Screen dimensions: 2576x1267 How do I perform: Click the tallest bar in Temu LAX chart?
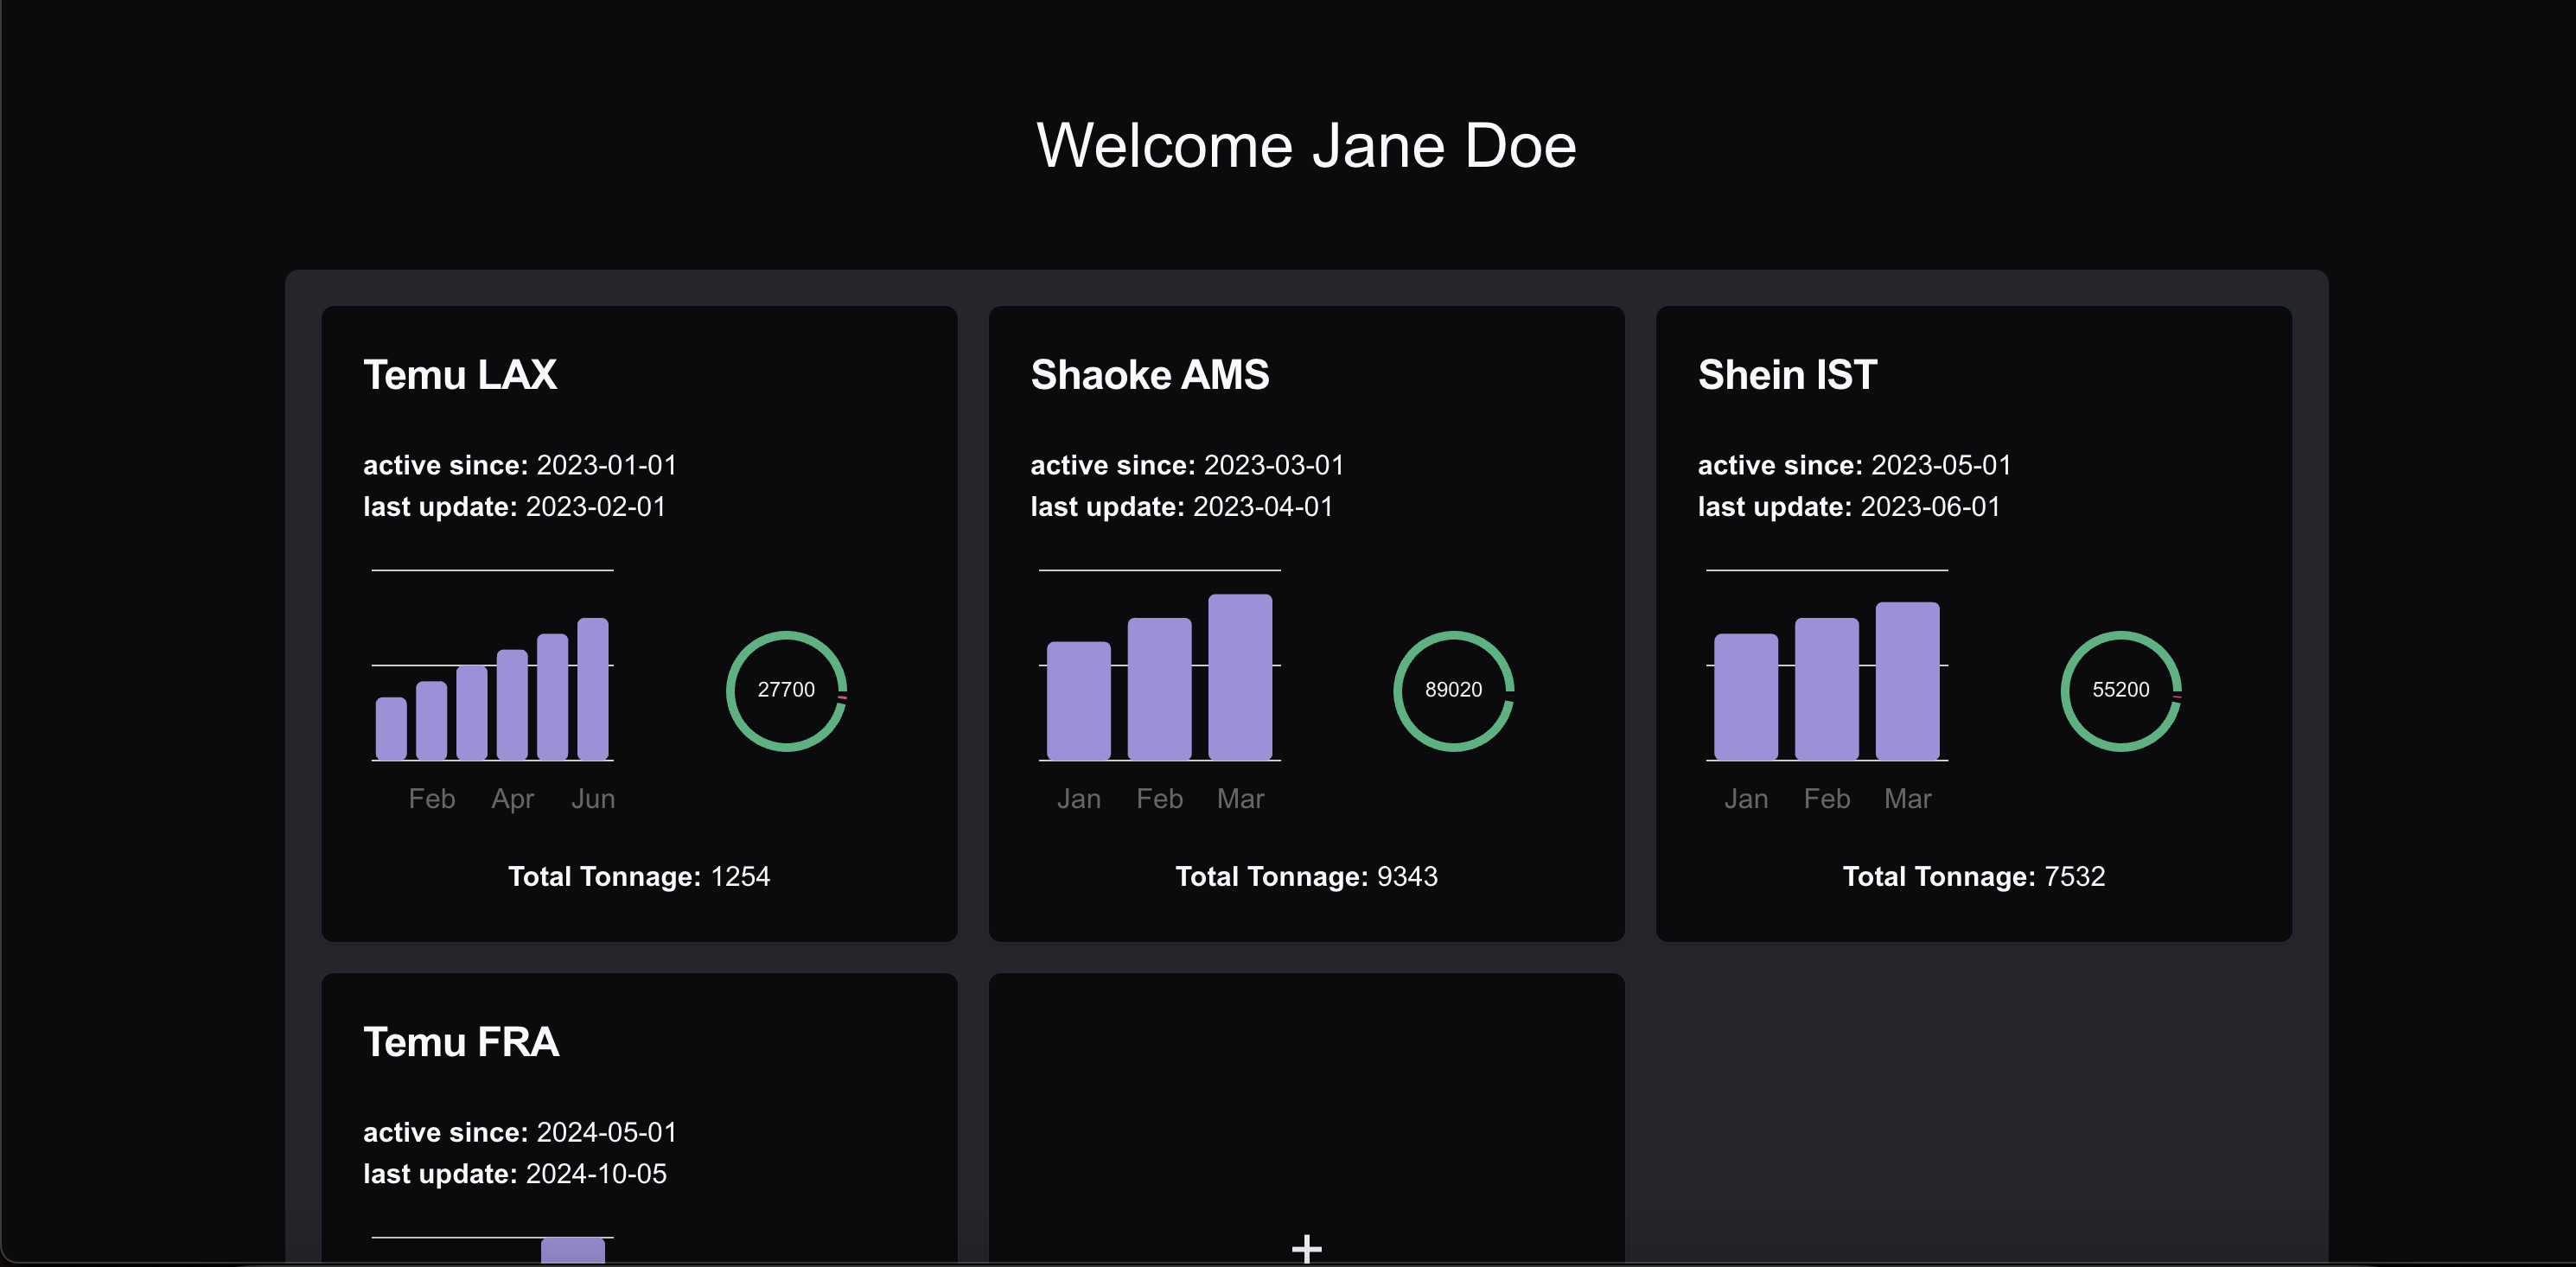click(x=593, y=689)
